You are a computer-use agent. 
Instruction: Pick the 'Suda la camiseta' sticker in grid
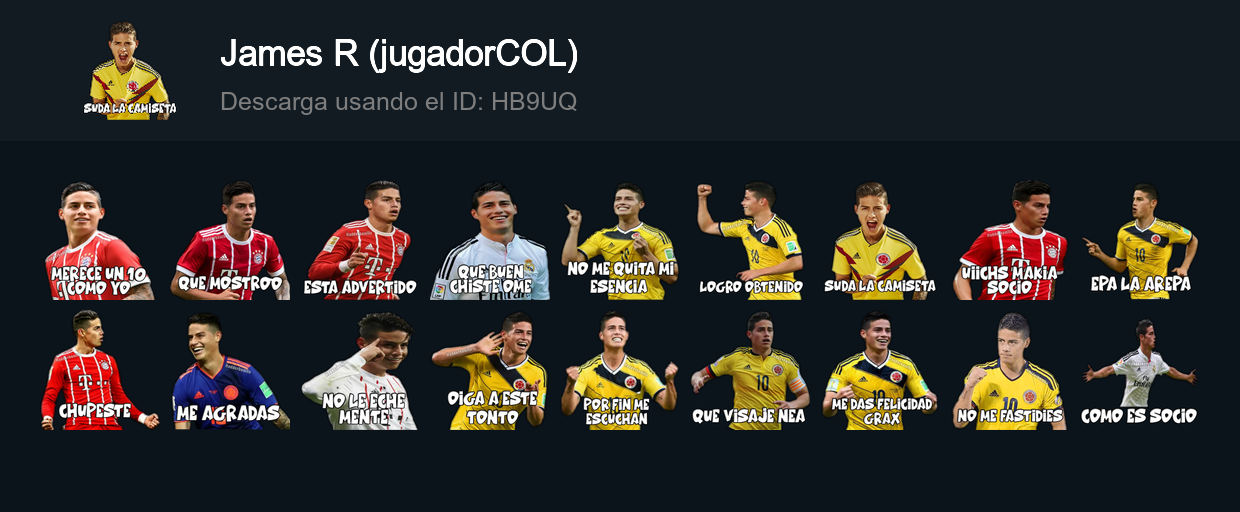tap(880, 241)
